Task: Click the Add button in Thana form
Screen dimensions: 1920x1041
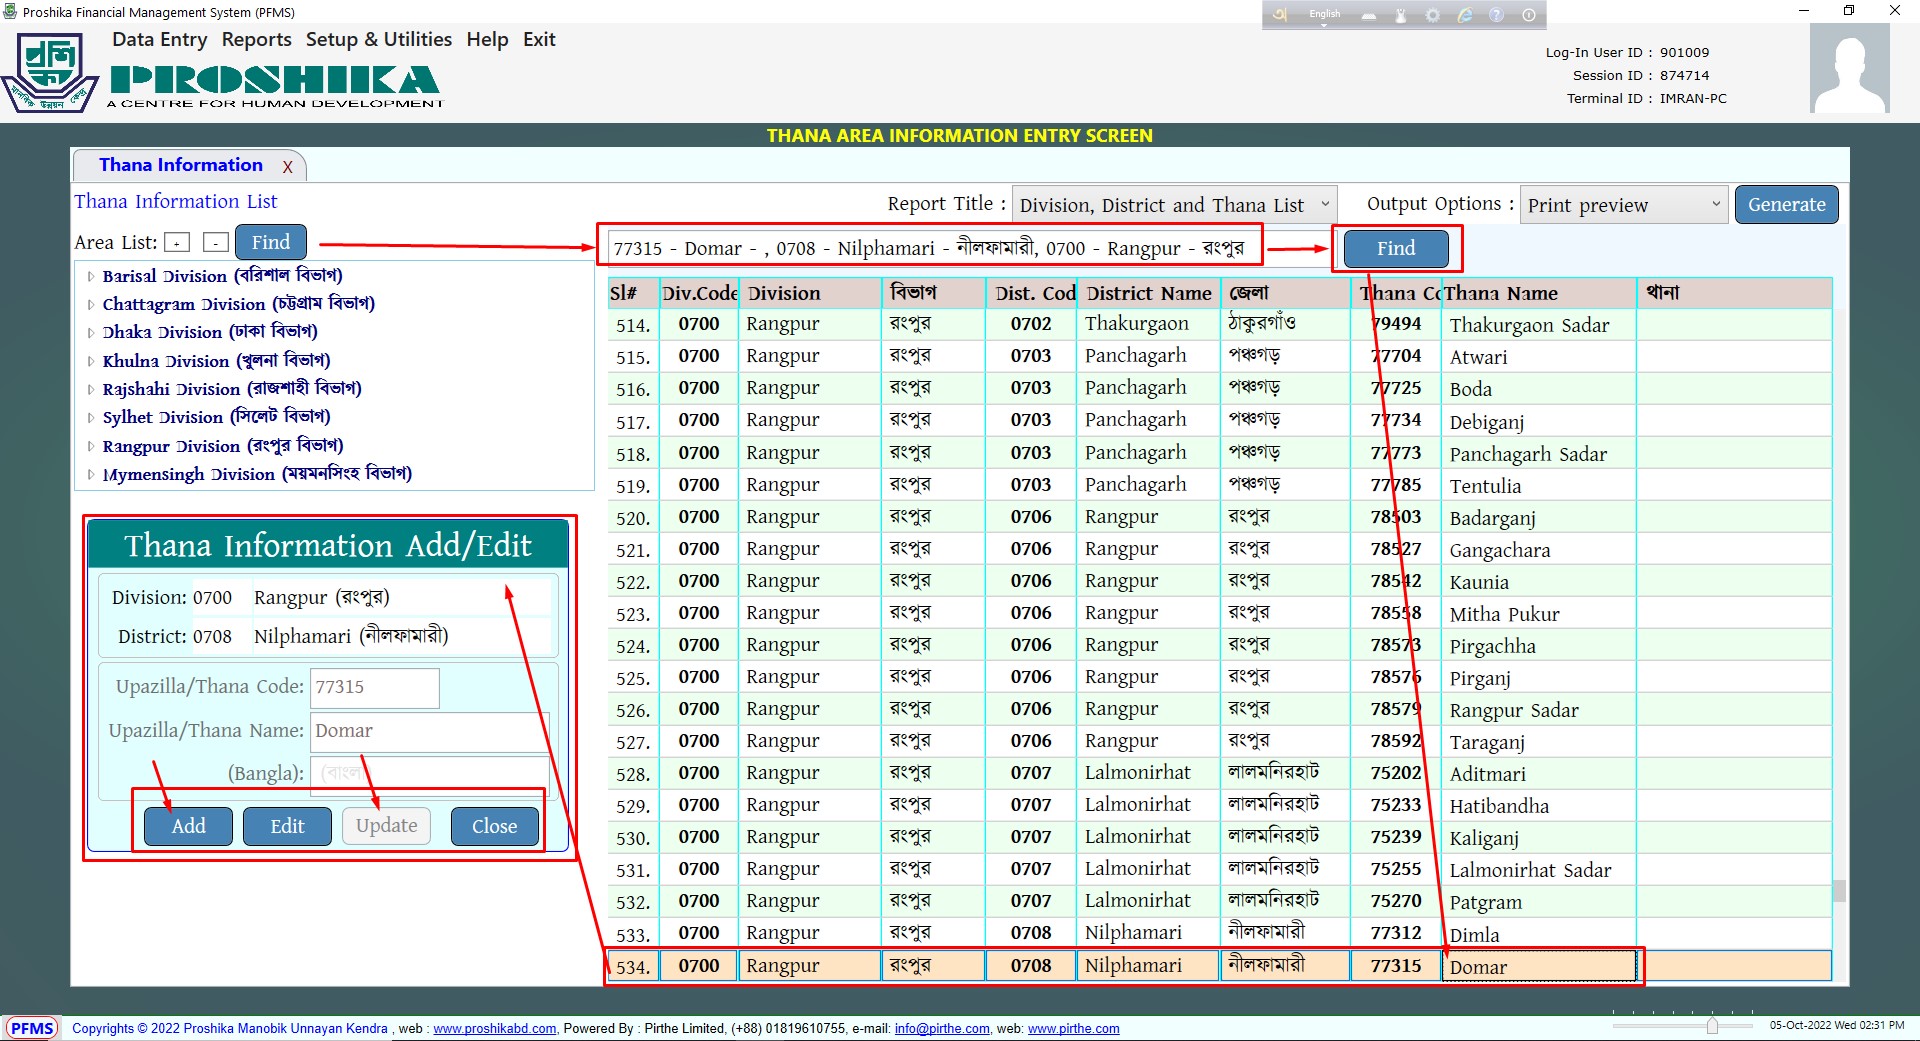Action: click(188, 826)
